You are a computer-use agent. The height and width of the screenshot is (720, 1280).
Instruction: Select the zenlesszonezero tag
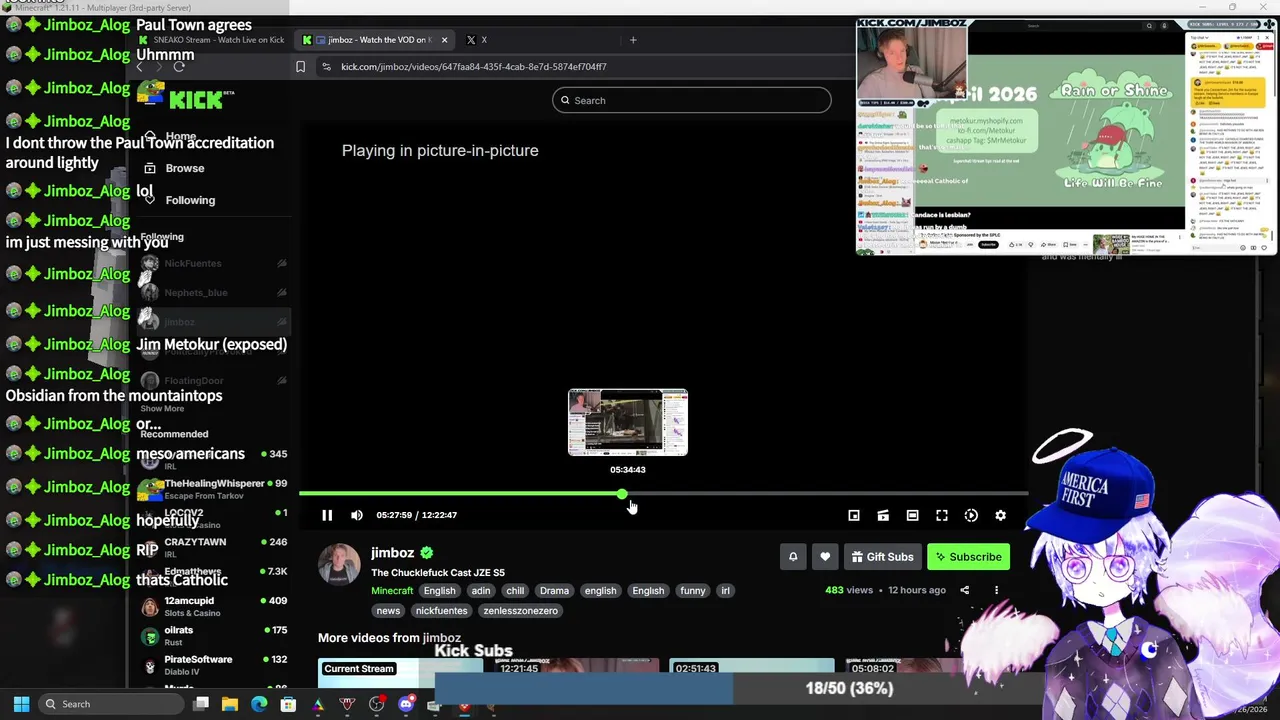(x=520, y=610)
